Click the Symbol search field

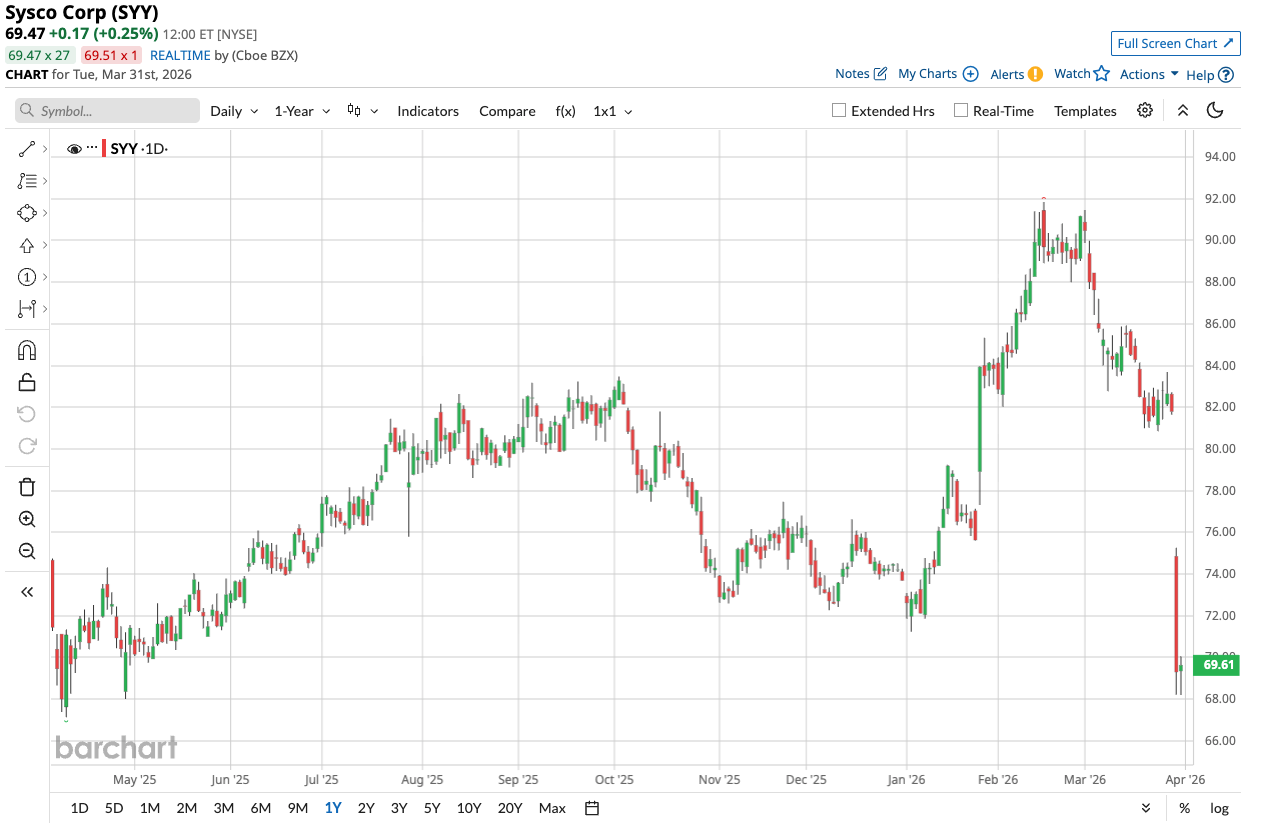108,111
